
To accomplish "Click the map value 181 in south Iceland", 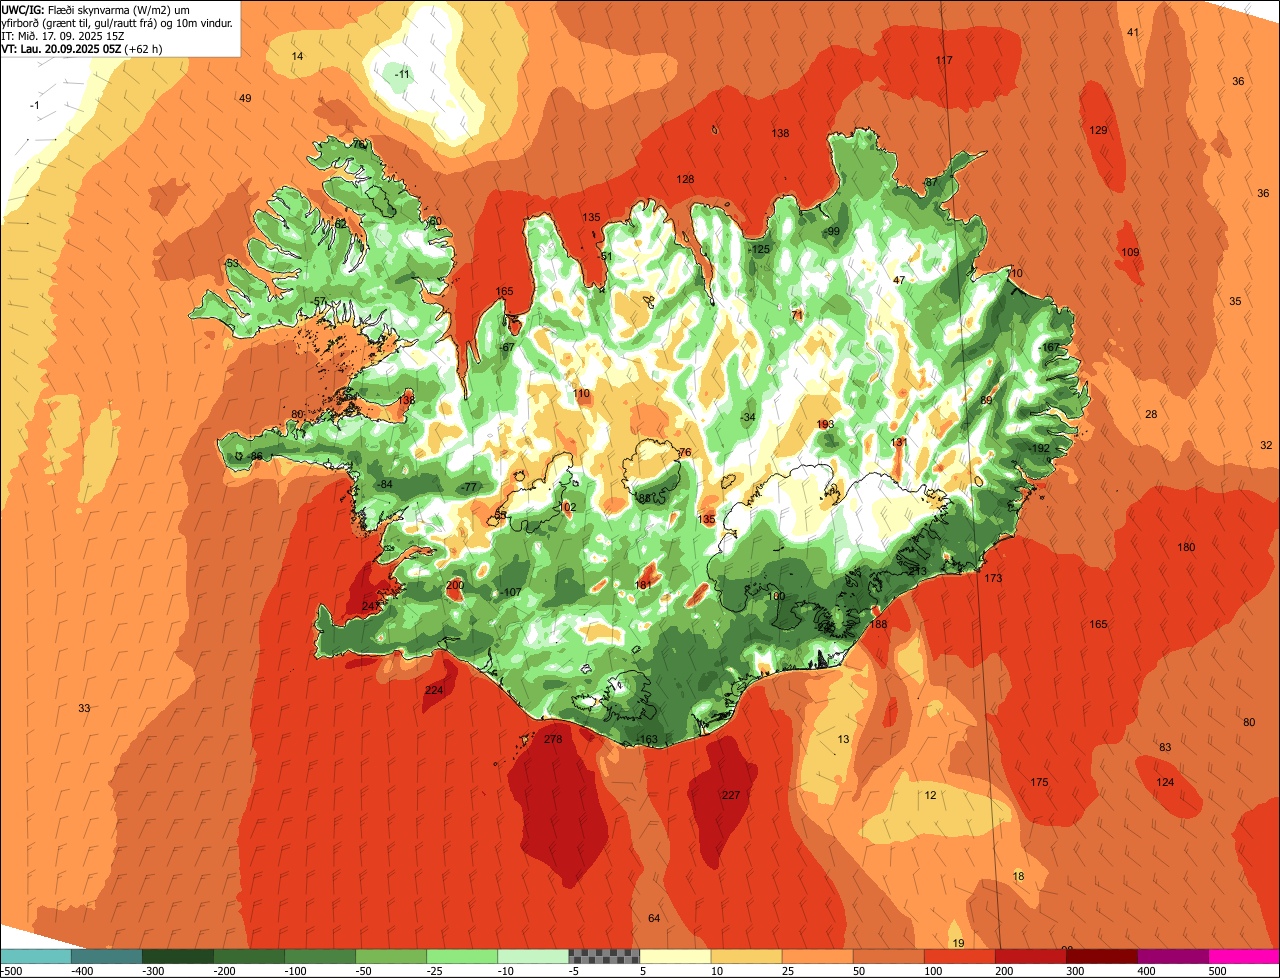I will pyautogui.click(x=644, y=585).
